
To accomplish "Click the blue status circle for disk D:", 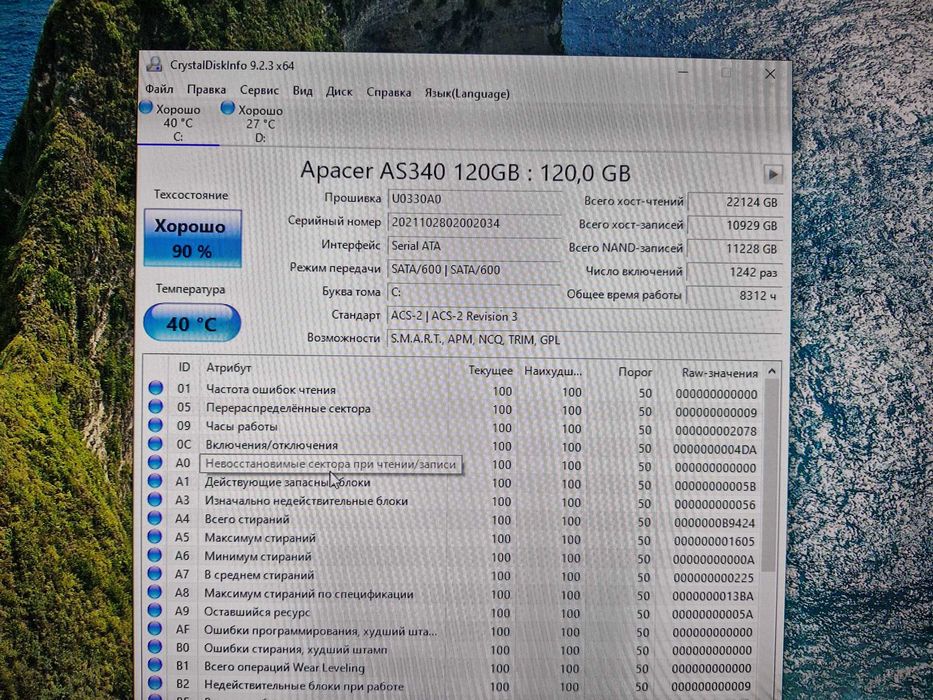I will (x=227, y=108).
